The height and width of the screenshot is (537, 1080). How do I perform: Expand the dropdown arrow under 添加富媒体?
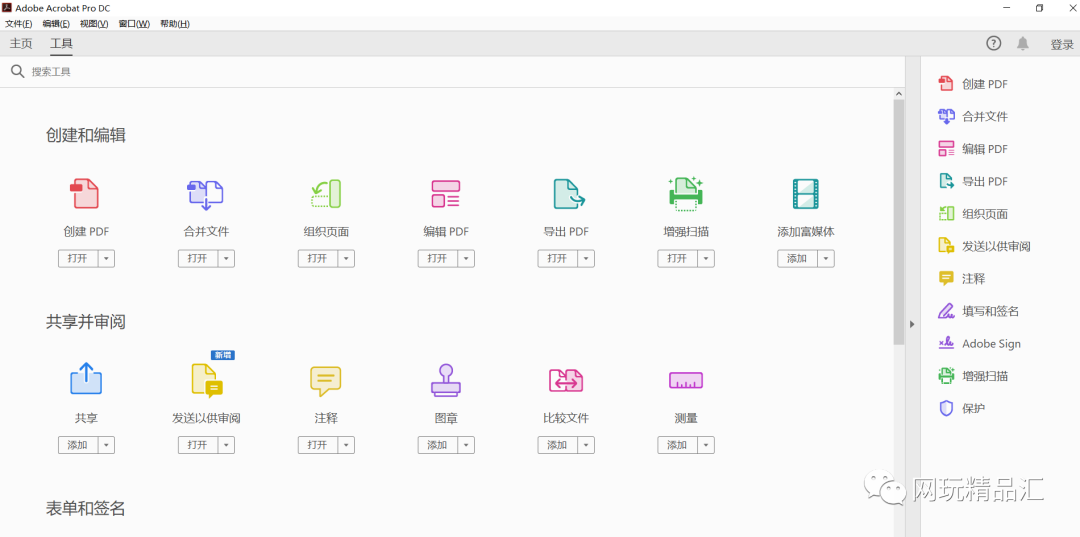coord(827,259)
